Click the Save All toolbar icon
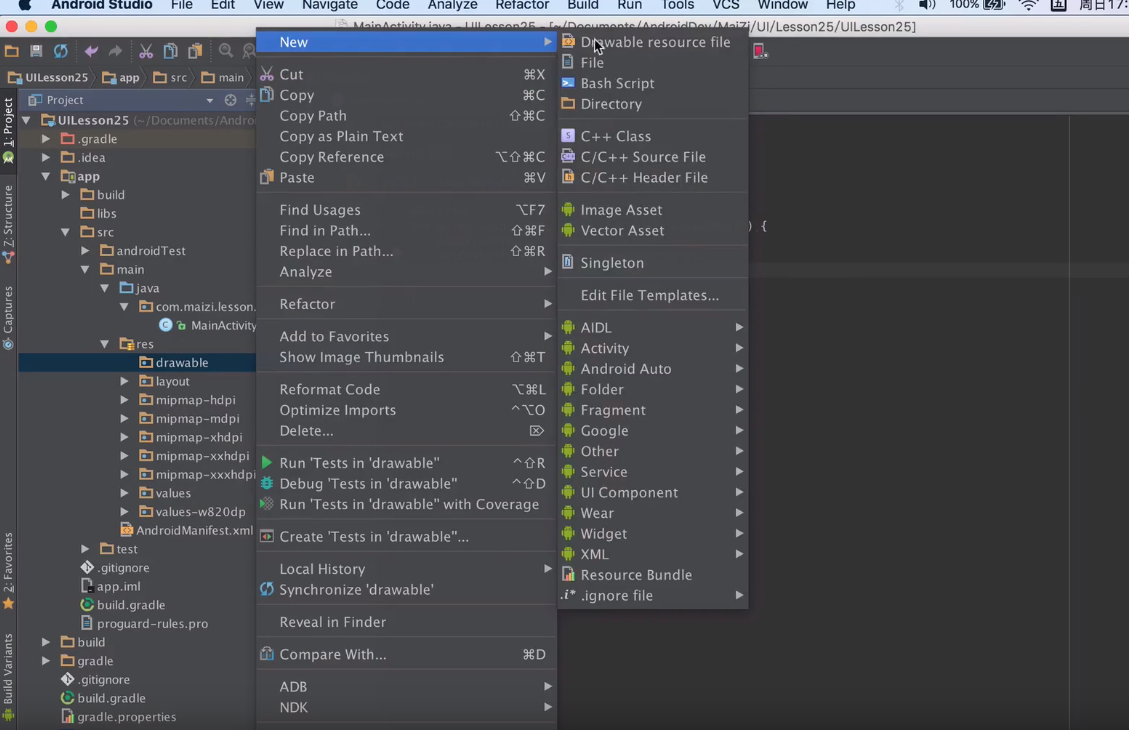This screenshot has width=1129, height=730. [36, 51]
